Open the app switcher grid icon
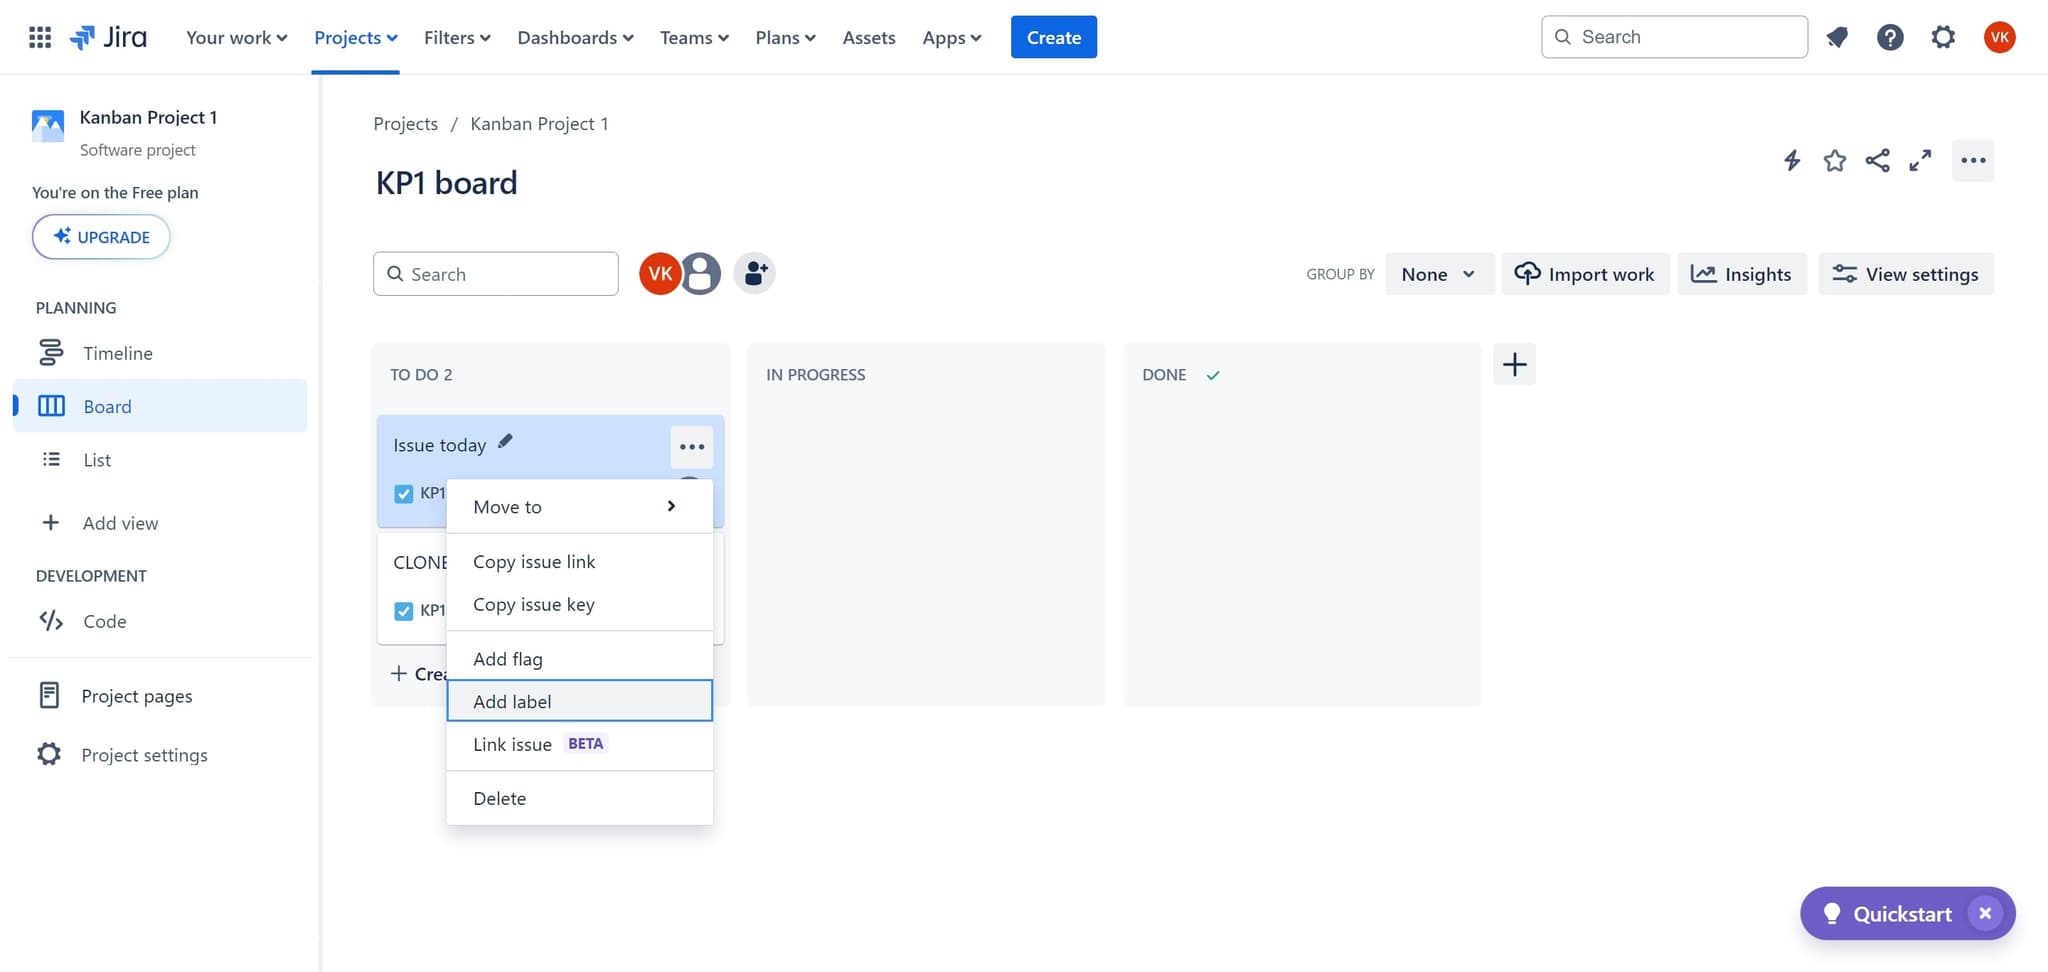 [40, 37]
